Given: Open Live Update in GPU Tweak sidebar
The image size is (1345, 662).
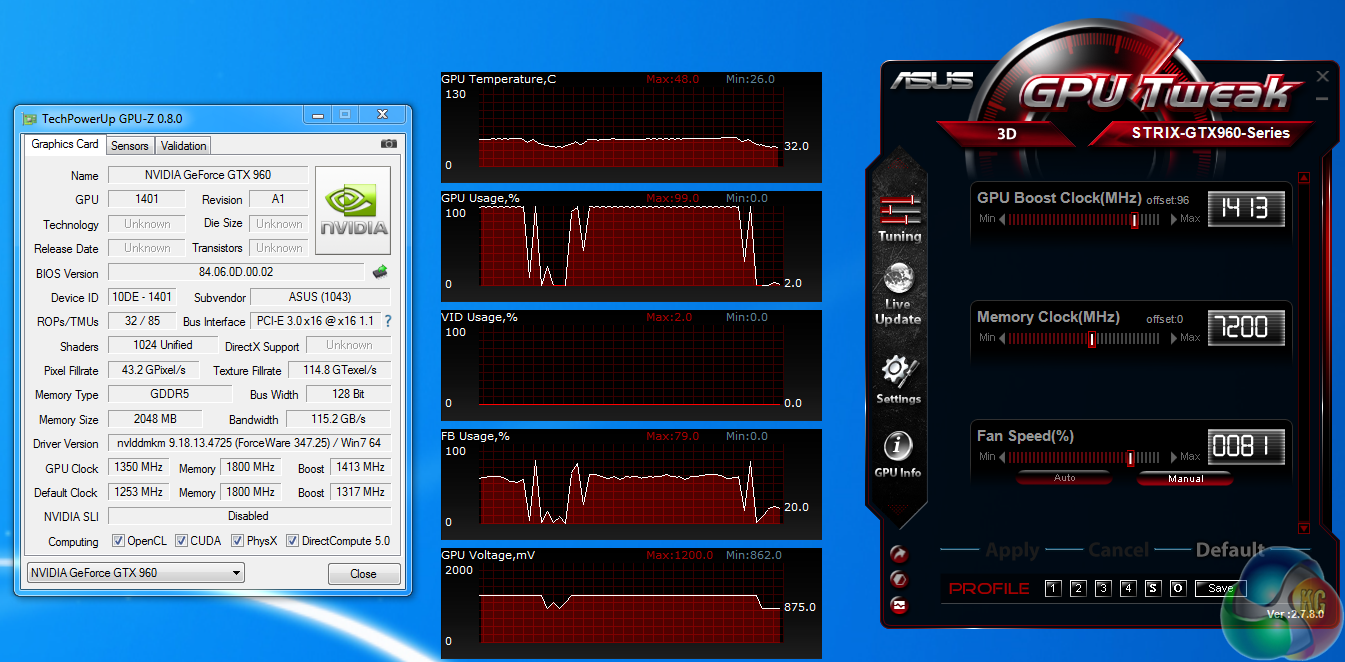Looking at the screenshot, I should pyautogui.click(x=898, y=293).
